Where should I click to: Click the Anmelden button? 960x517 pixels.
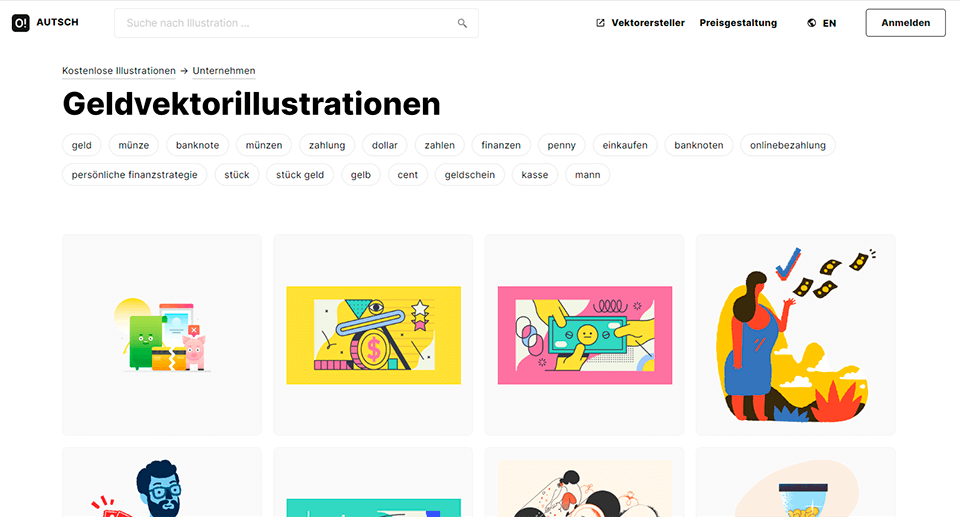905,23
